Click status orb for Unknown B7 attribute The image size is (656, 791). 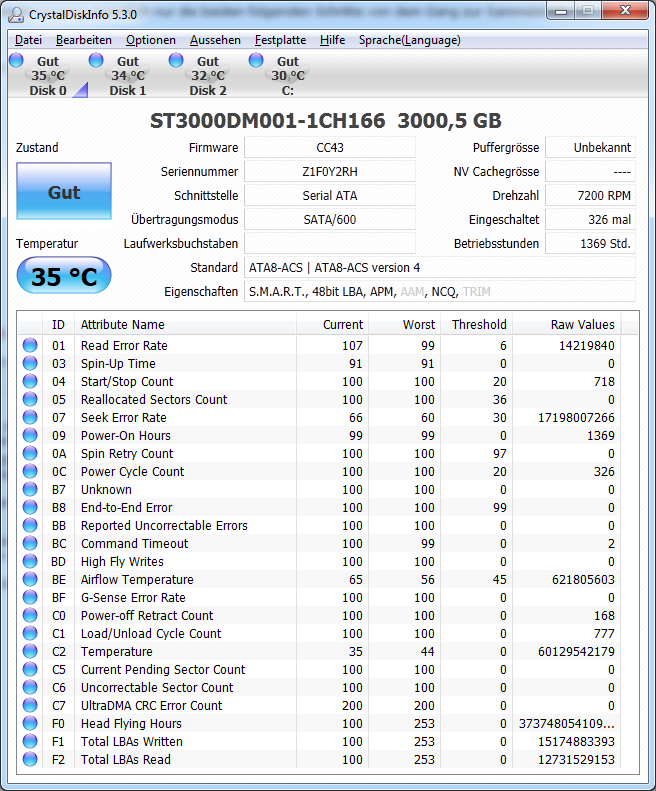(30, 489)
